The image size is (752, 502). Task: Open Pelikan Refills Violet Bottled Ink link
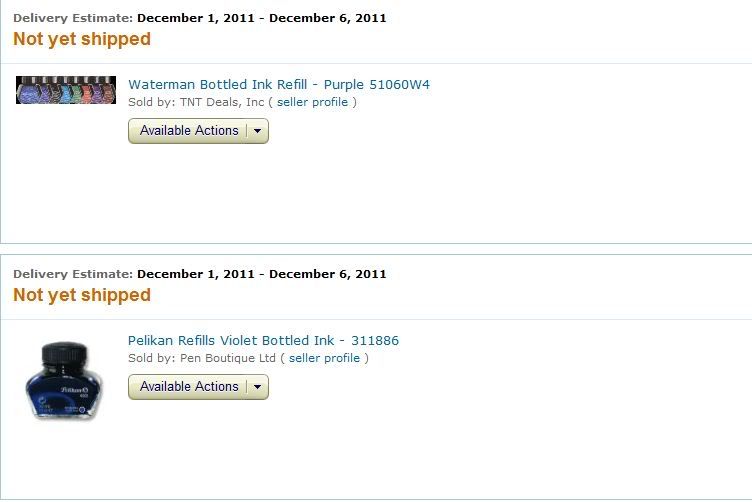click(x=263, y=340)
